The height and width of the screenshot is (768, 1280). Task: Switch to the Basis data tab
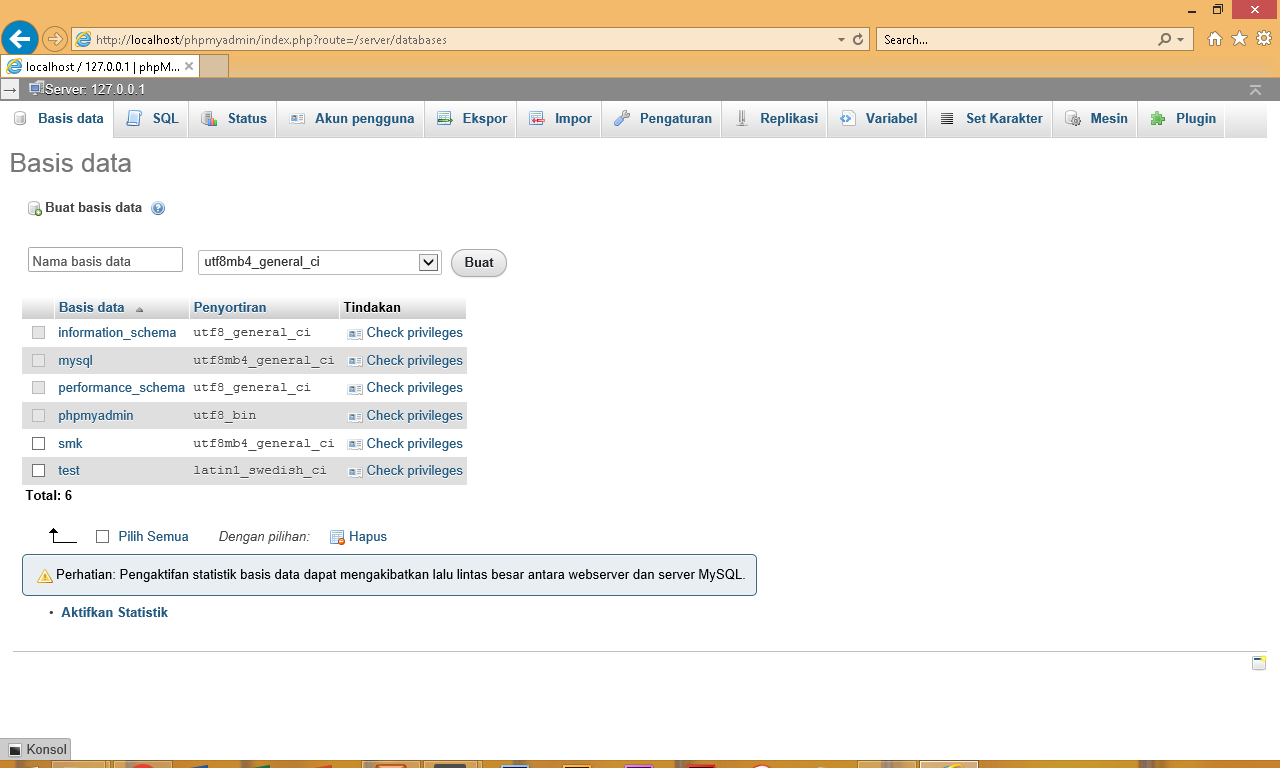59,118
